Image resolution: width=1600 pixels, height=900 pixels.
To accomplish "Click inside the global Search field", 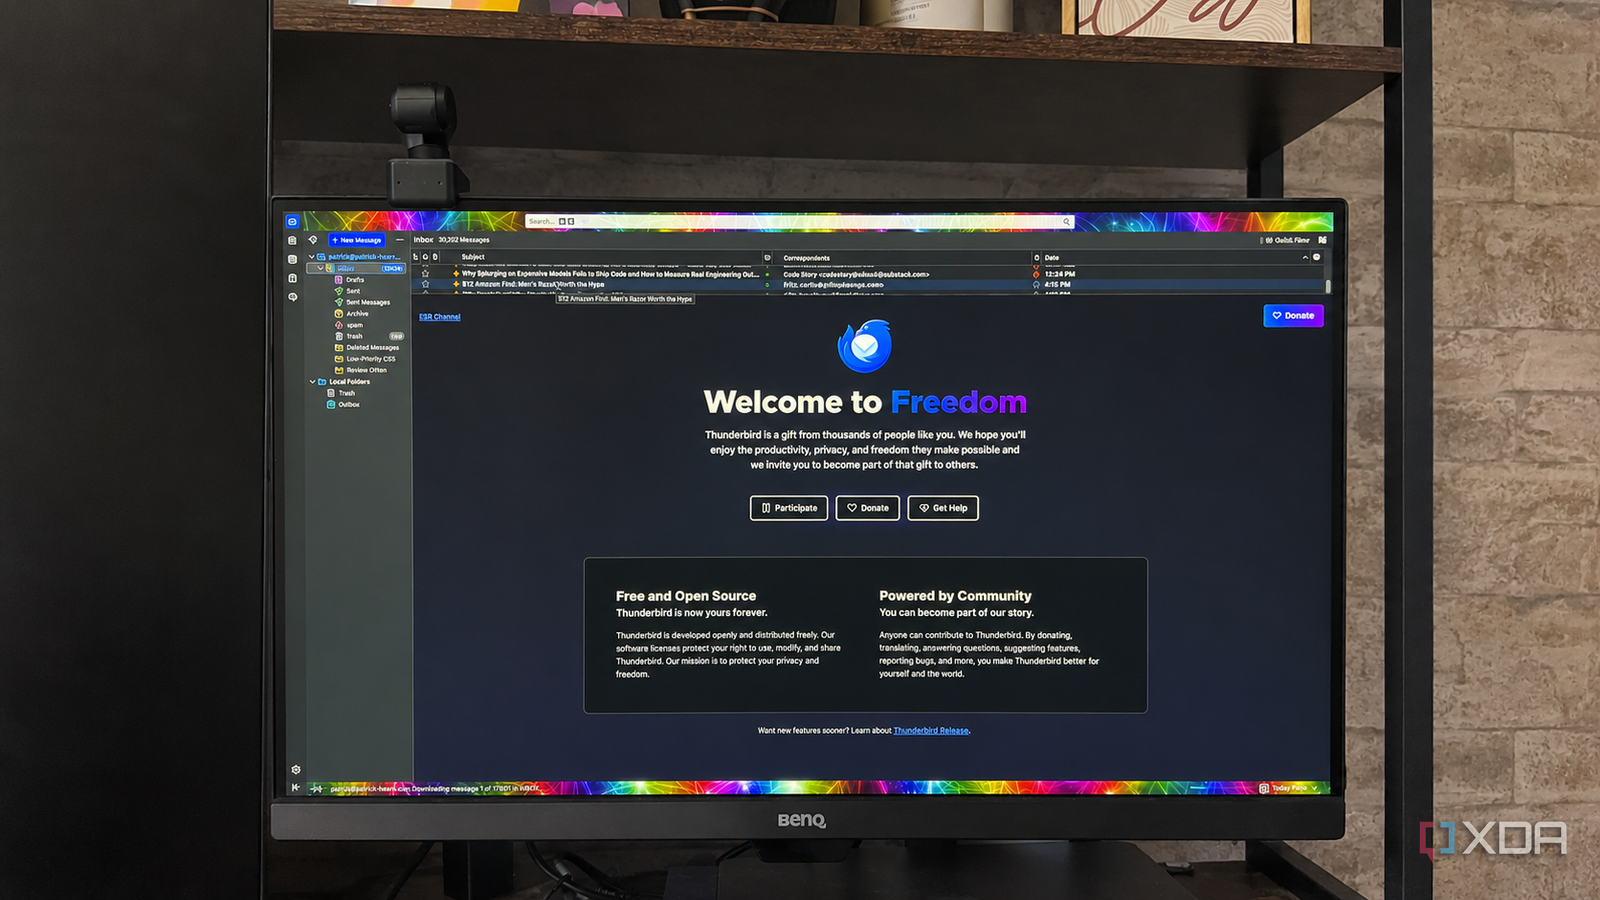I will pos(800,221).
